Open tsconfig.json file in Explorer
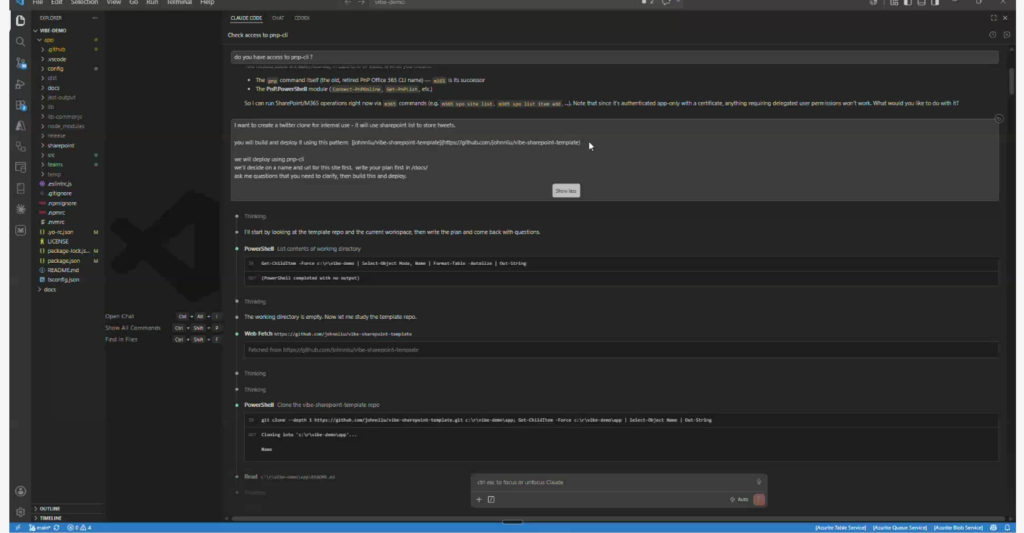This screenshot has width=1024, height=533. click(63, 280)
